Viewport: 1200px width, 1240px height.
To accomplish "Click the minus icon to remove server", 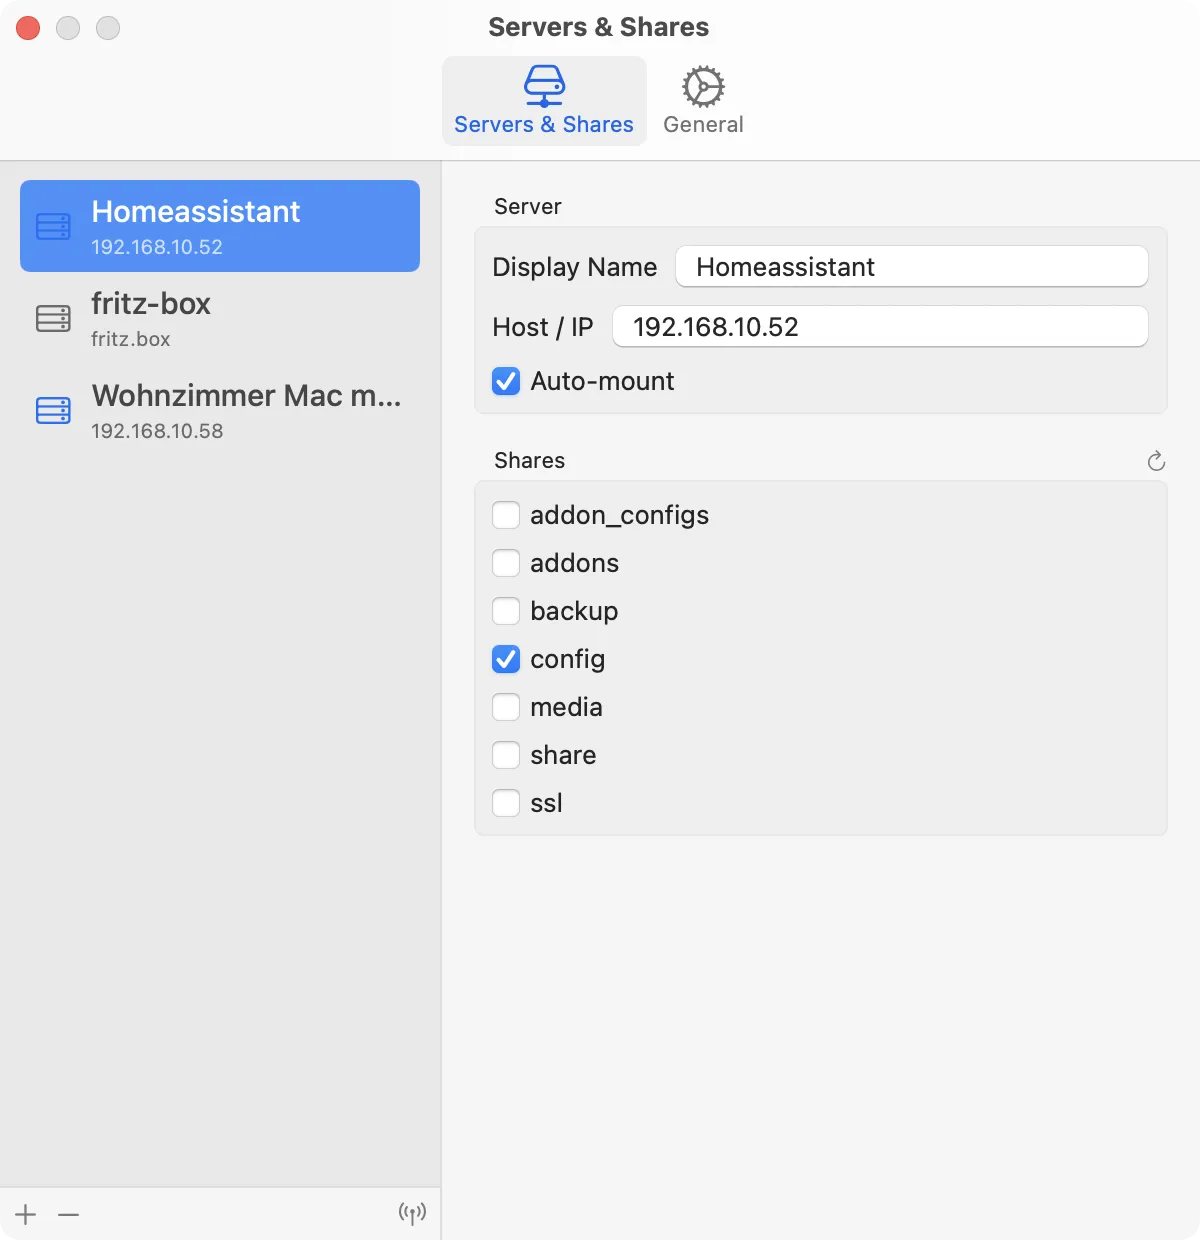I will click(68, 1214).
